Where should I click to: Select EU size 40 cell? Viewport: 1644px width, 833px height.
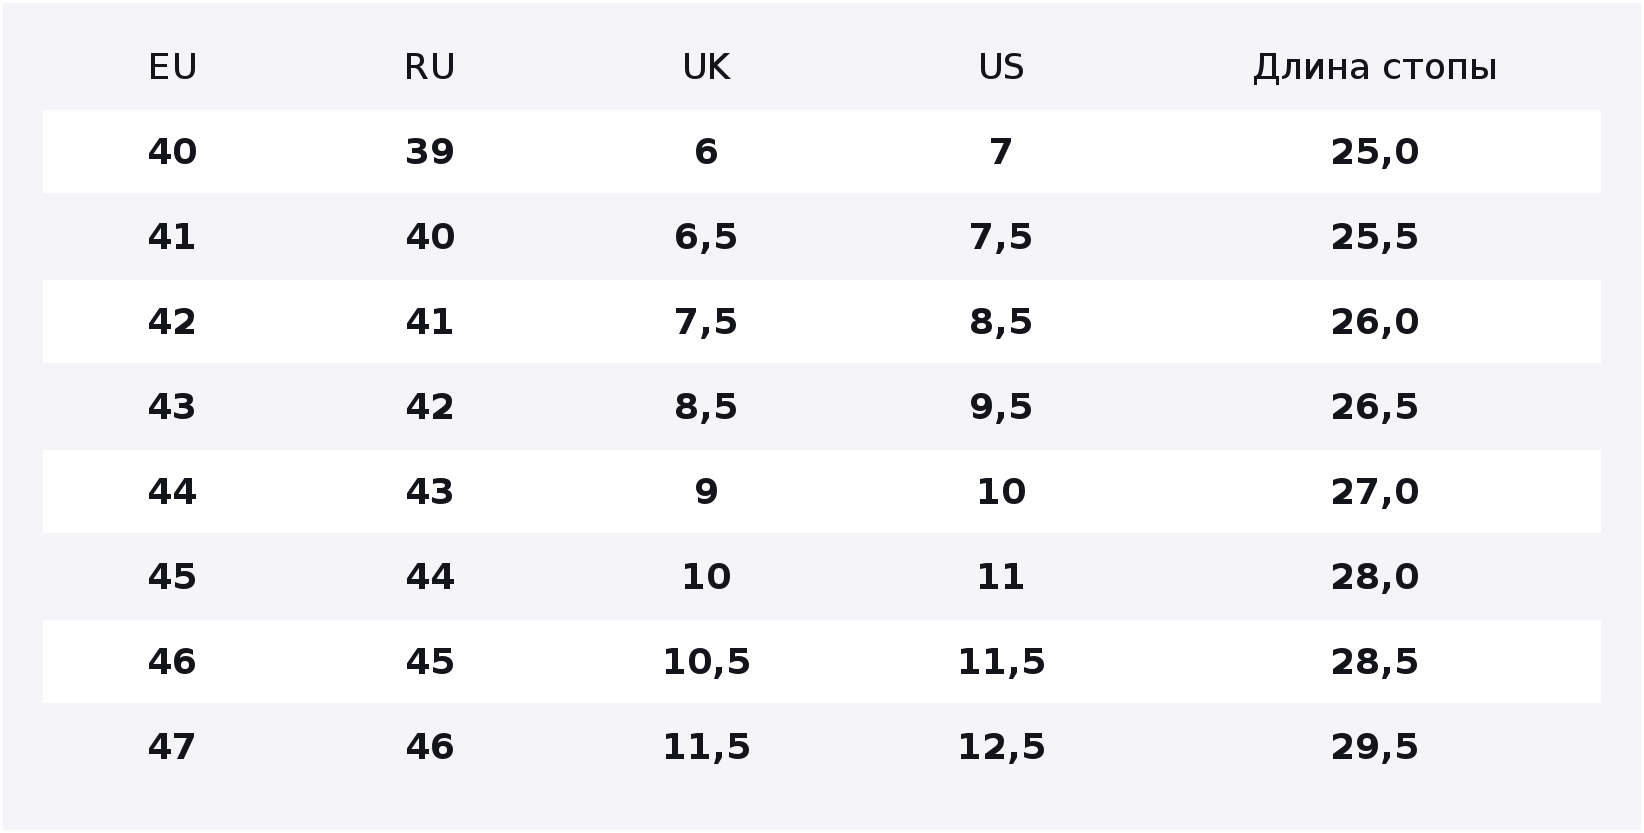[172, 152]
